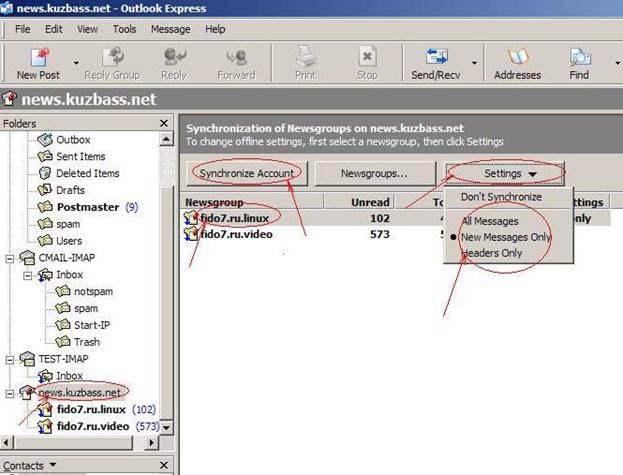Screen dimensions: 623x475
Task: Click the Deleted Items folder icon
Action: click(45, 173)
